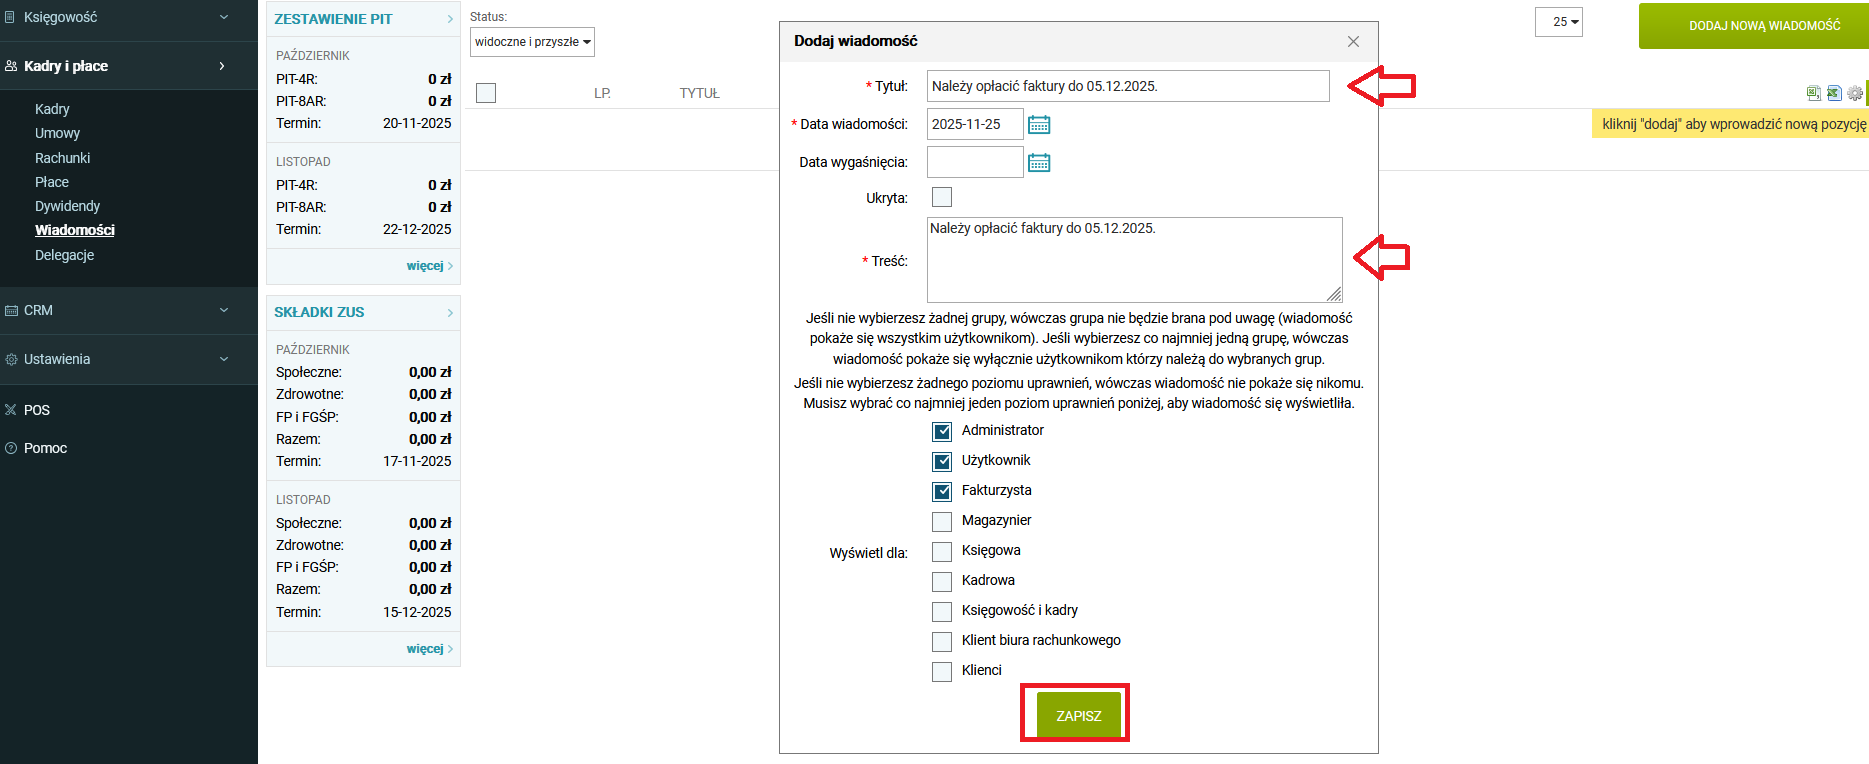Open calendar picker for Data wygaśnięcia

point(1039,162)
